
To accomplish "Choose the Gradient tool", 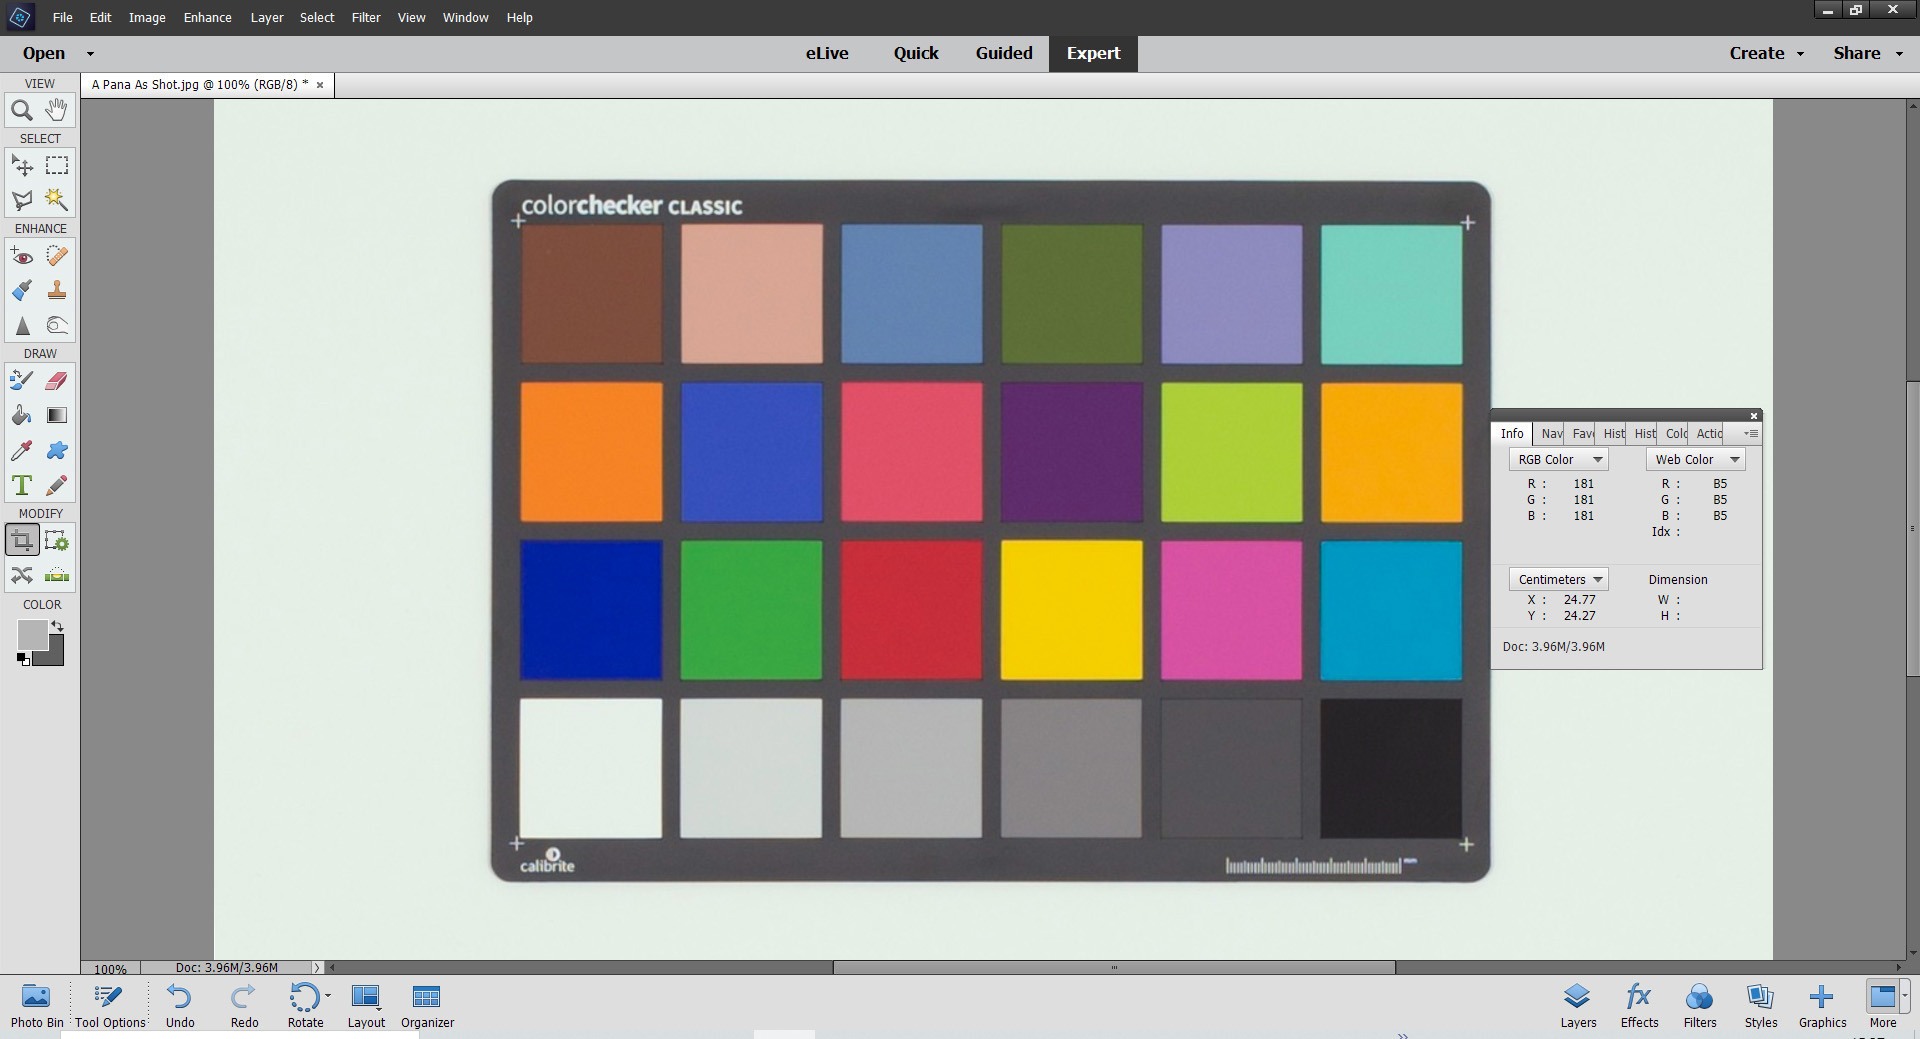I will [57, 416].
